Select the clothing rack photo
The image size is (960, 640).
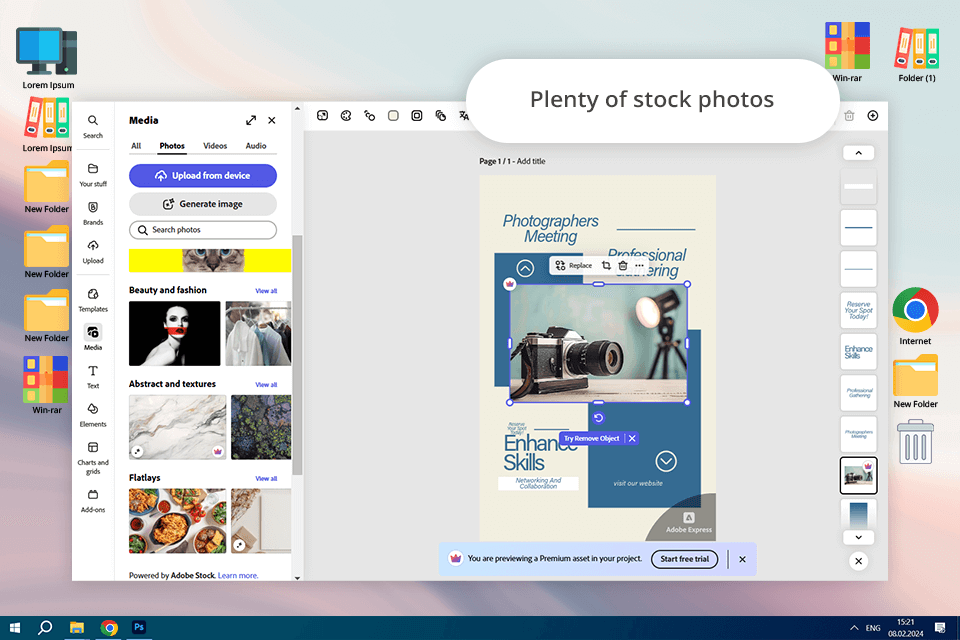pyautogui.click(x=258, y=333)
